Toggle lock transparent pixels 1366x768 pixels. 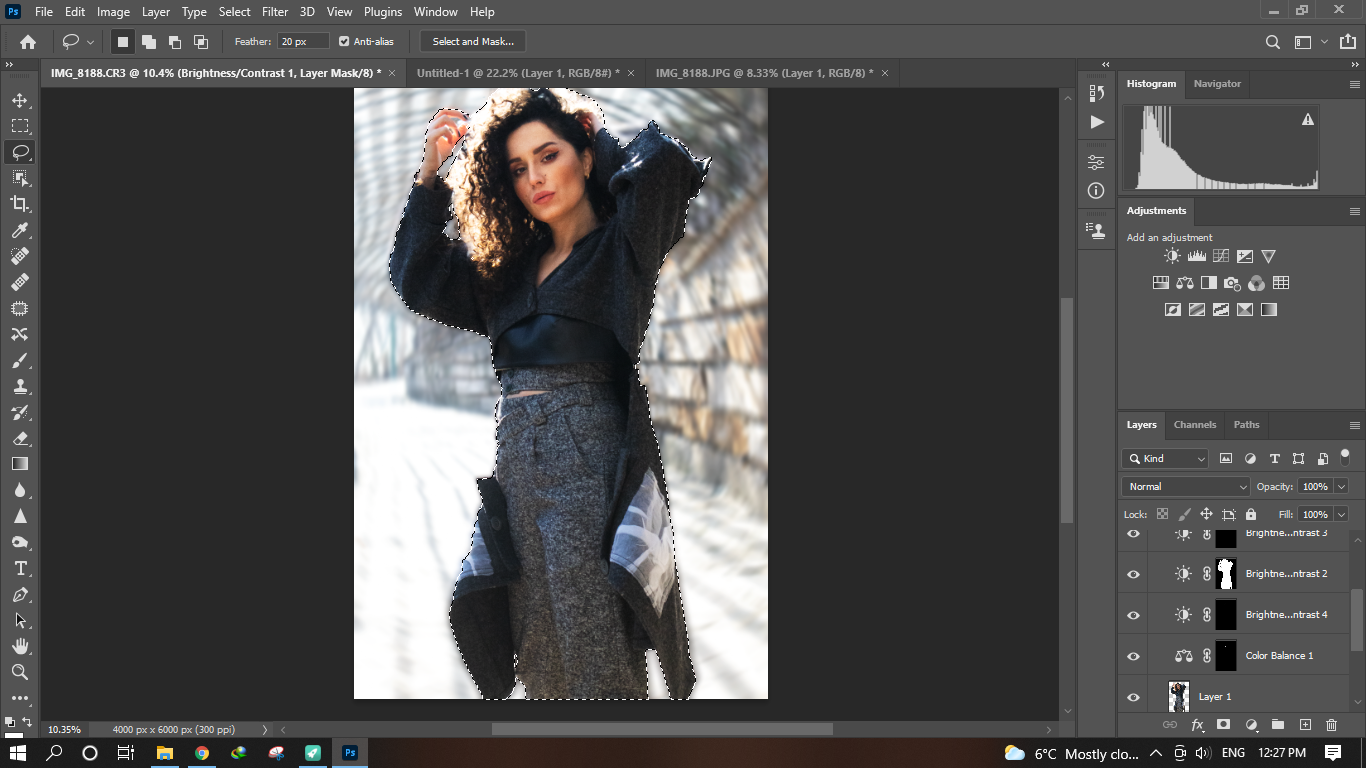point(1162,514)
